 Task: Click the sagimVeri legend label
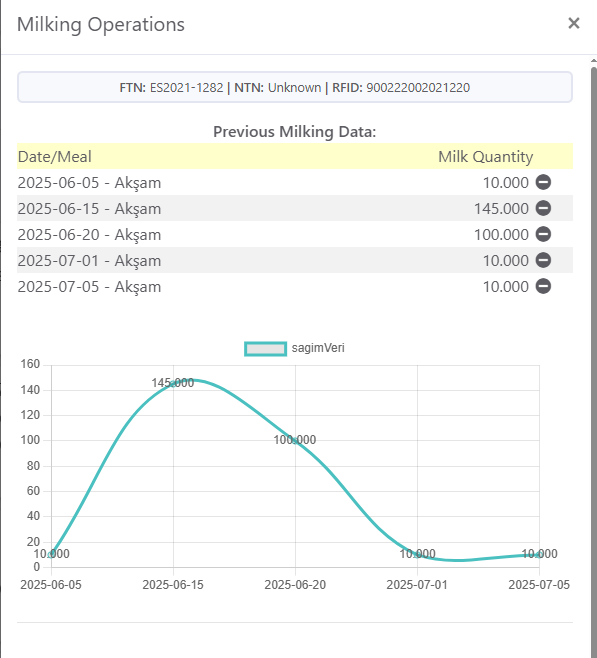(318, 348)
